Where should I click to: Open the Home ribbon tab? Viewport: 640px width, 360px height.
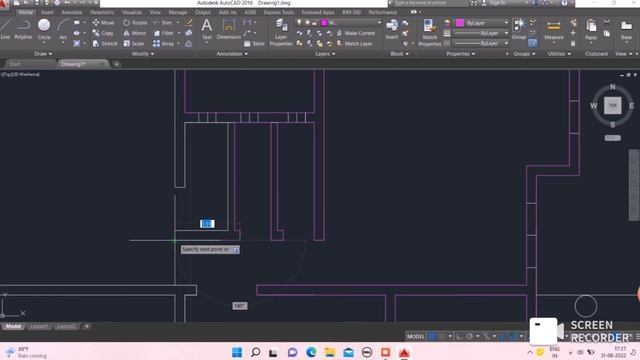[x=25, y=12]
